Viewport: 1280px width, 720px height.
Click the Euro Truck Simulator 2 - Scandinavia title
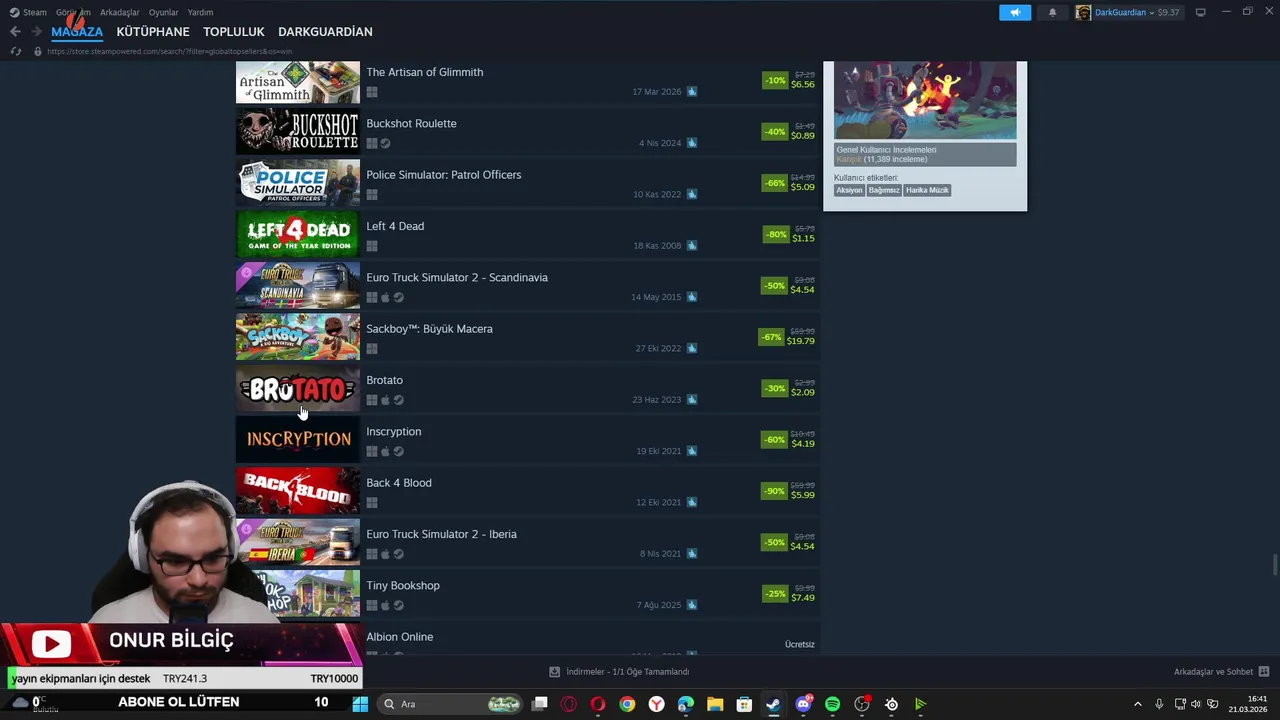tap(457, 278)
